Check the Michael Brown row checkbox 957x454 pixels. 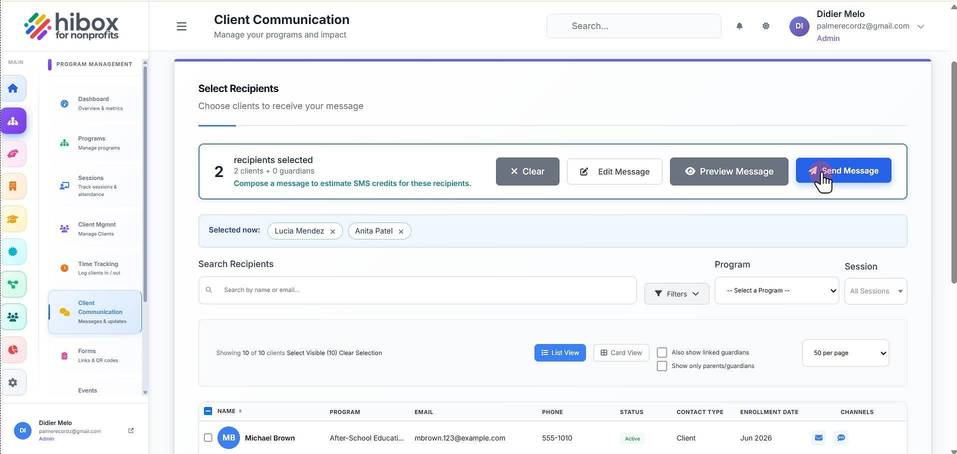208,438
